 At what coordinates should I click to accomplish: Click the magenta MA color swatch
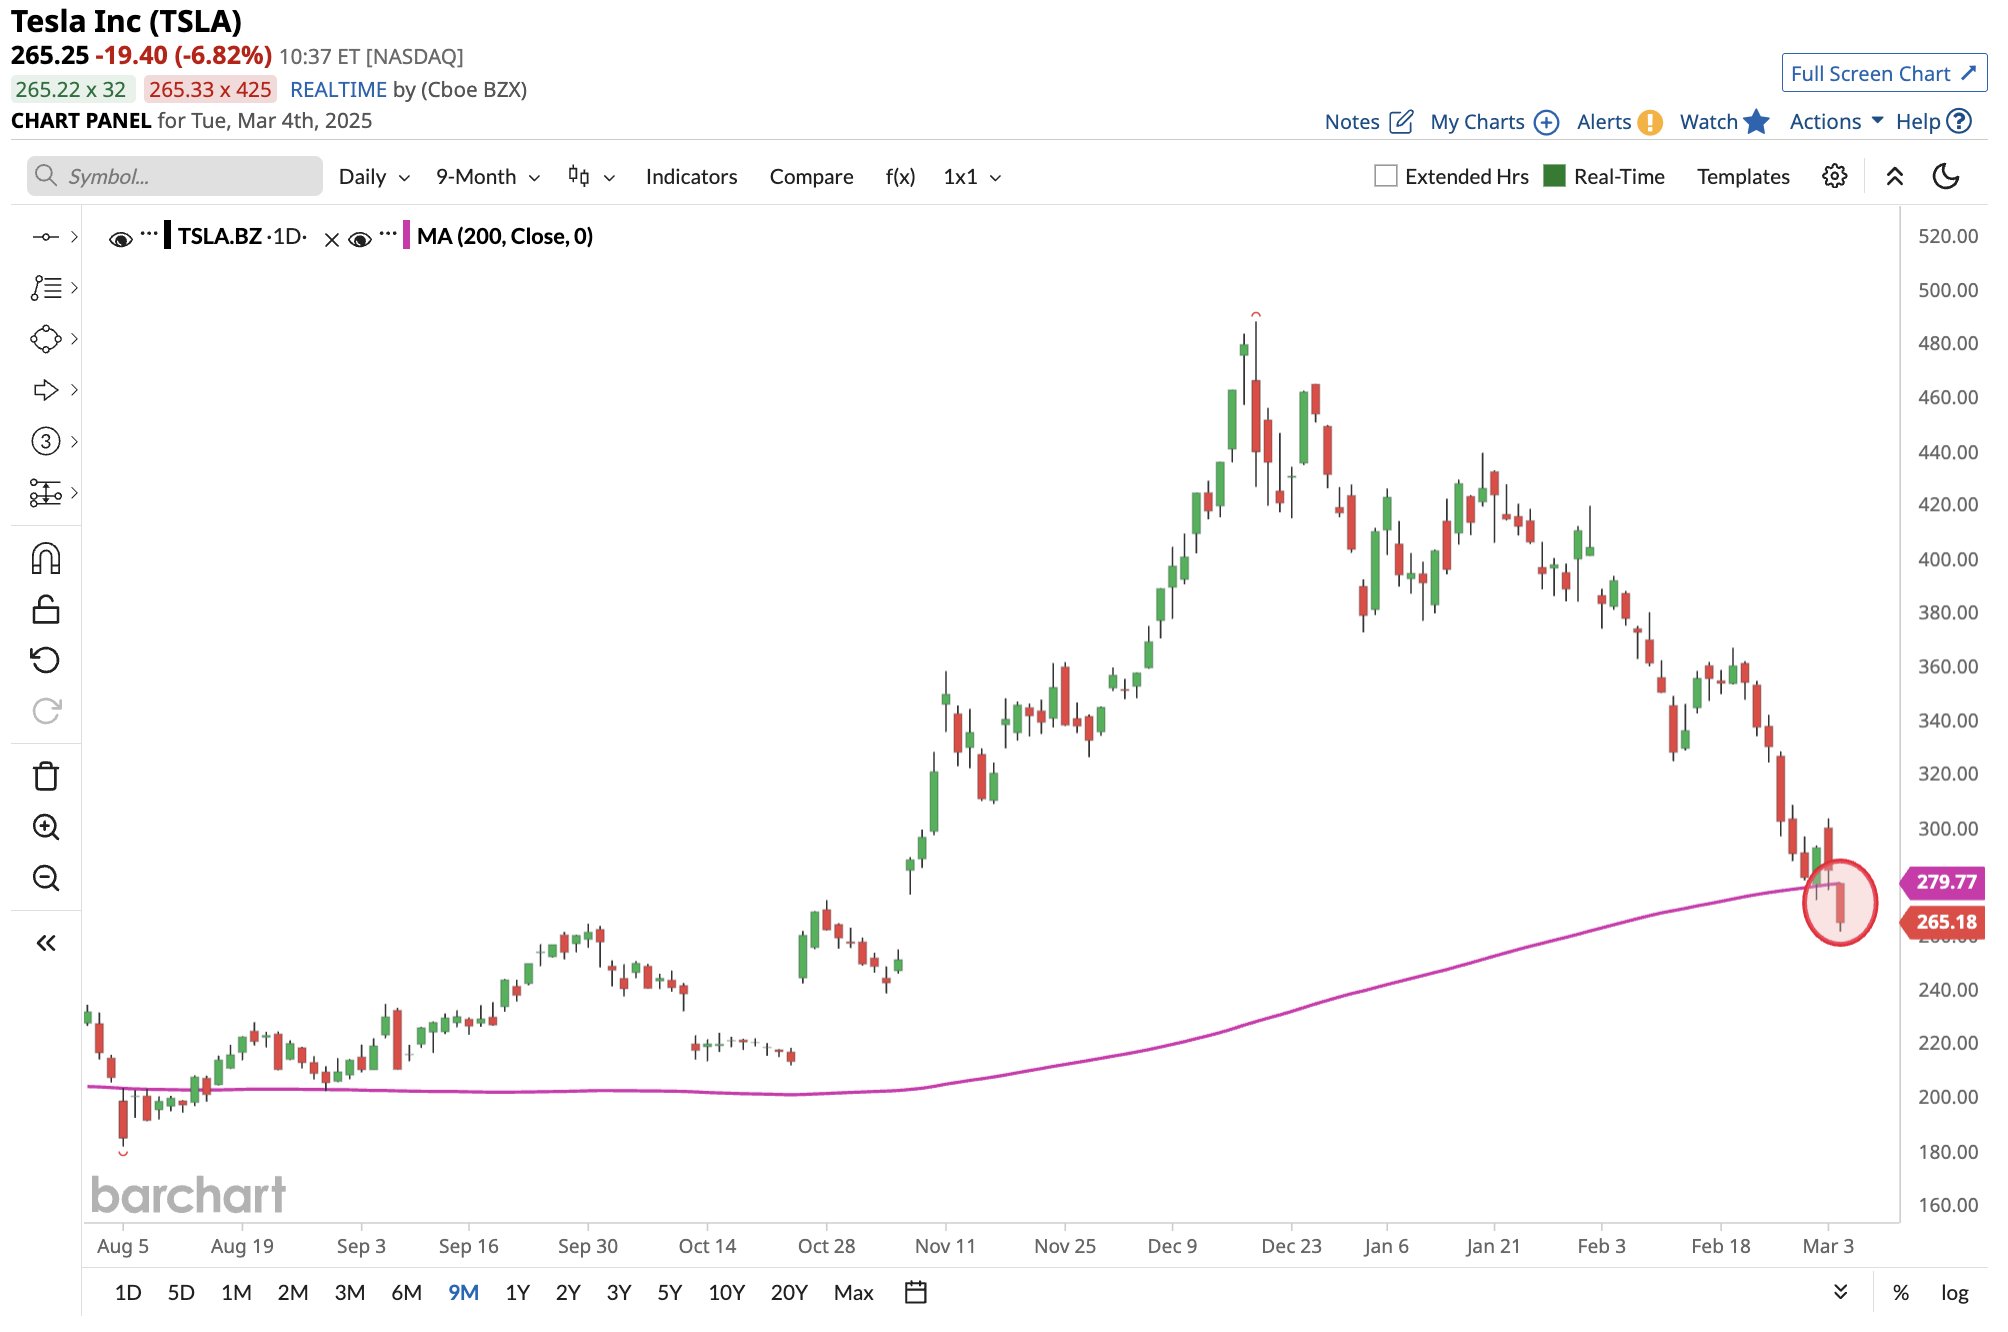coord(406,236)
